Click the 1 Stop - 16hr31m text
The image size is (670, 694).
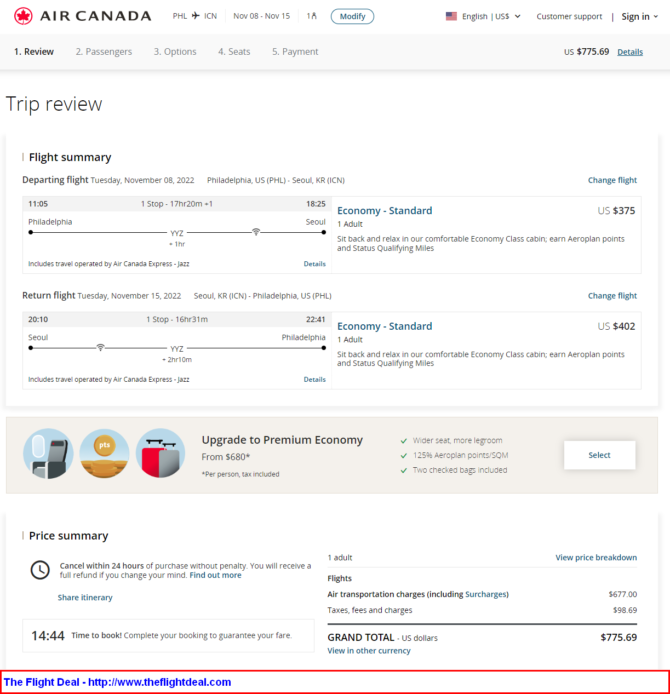click(177, 320)
